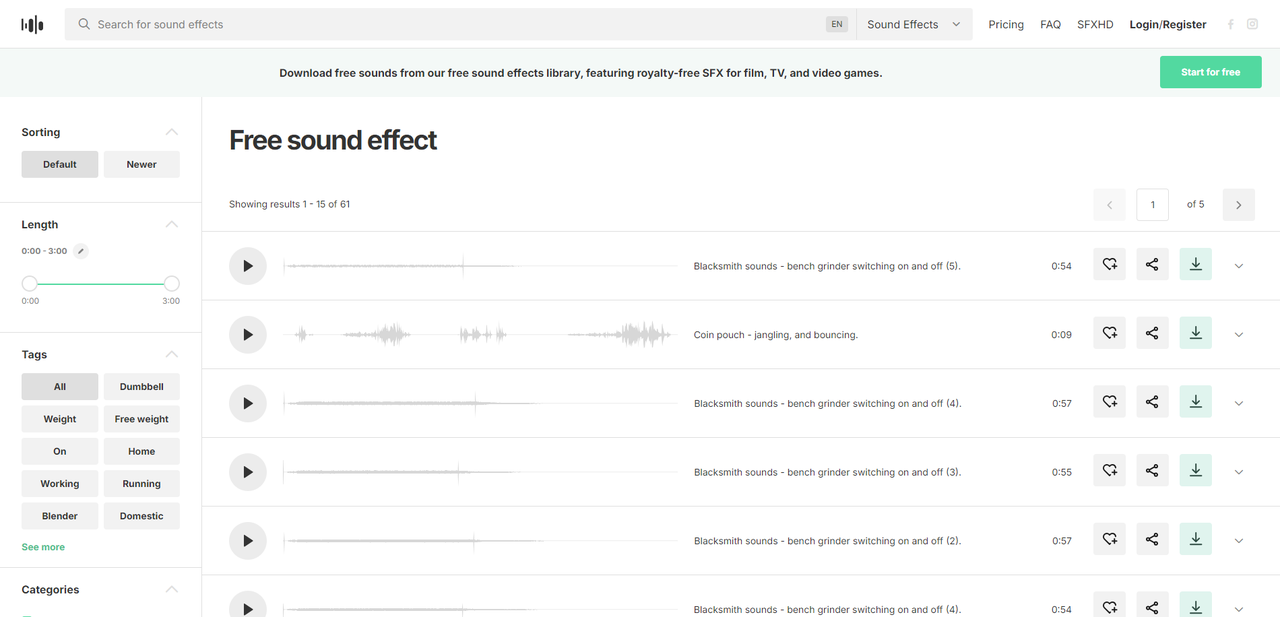
Task: Click the pencil icon to edit length range
Action: coord(81,251)
